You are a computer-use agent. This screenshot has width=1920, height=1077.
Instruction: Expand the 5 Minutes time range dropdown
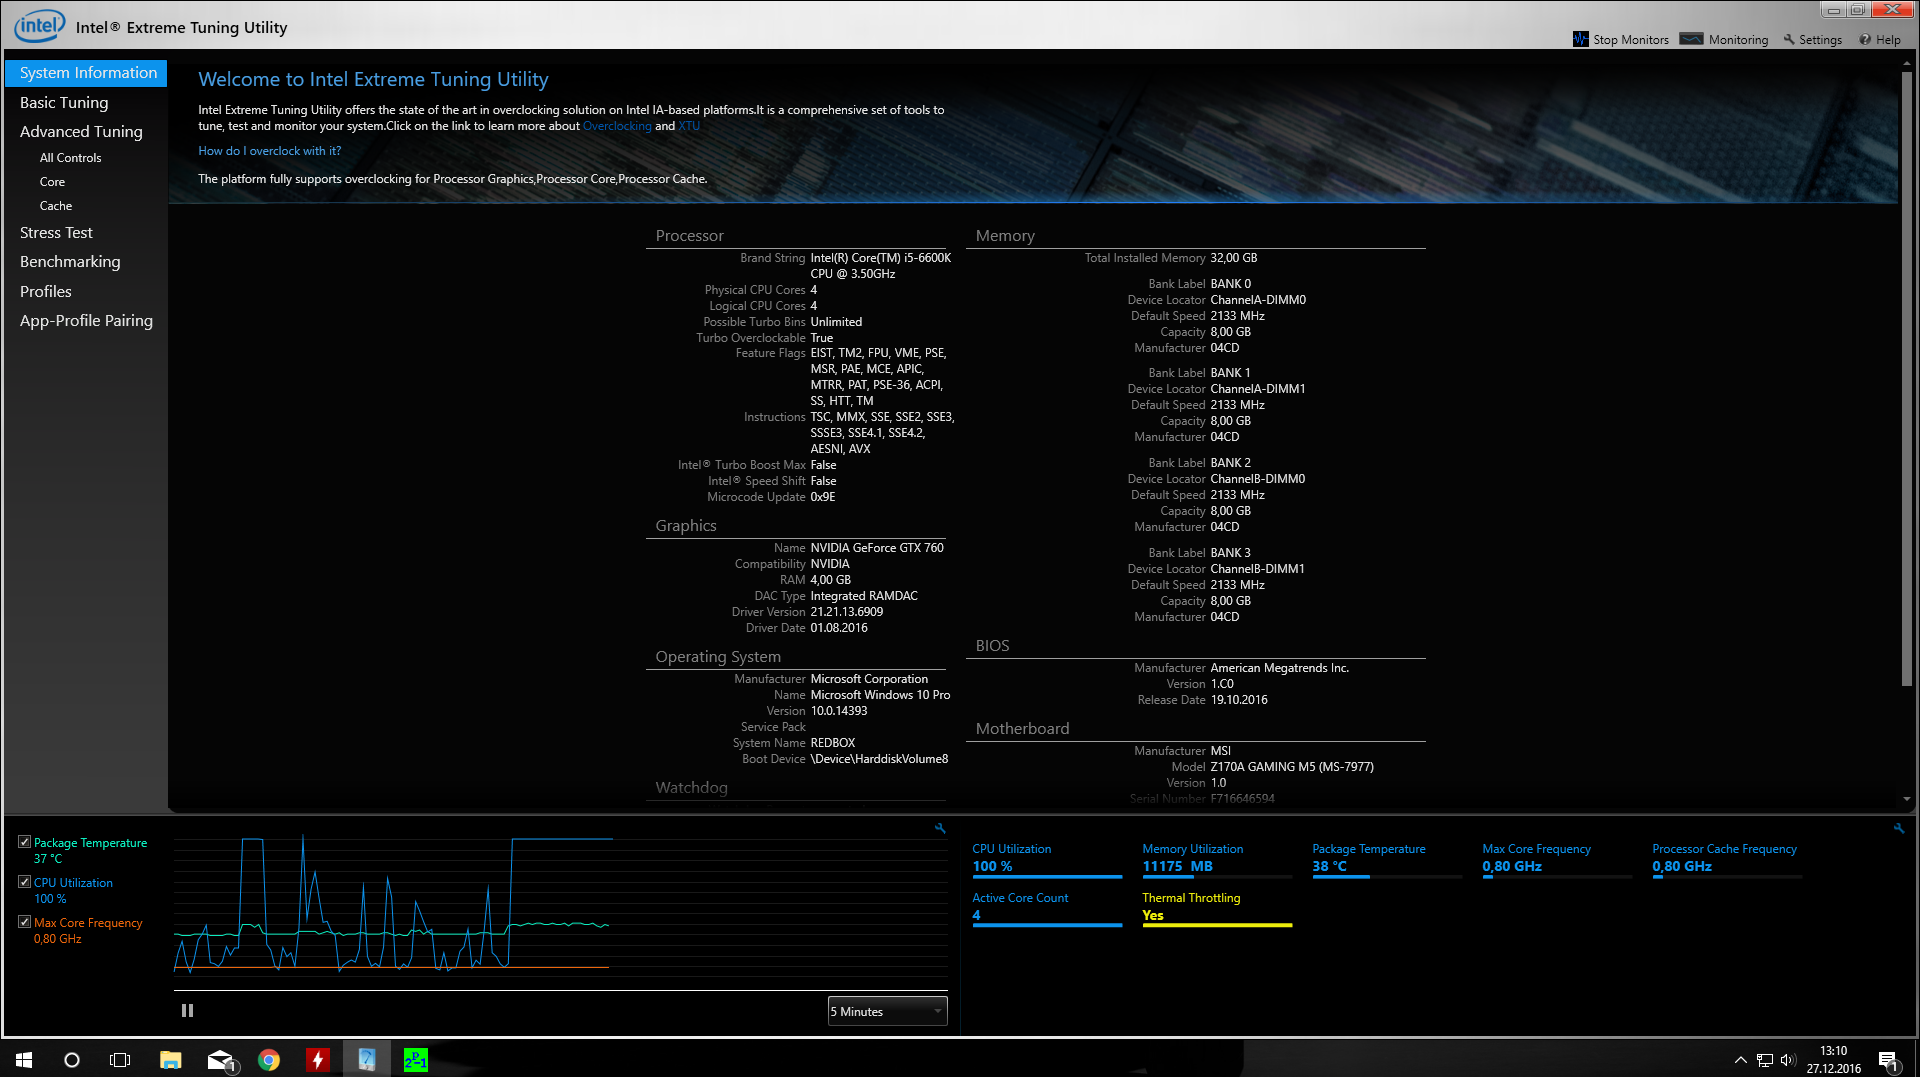tap(887, 1012)
